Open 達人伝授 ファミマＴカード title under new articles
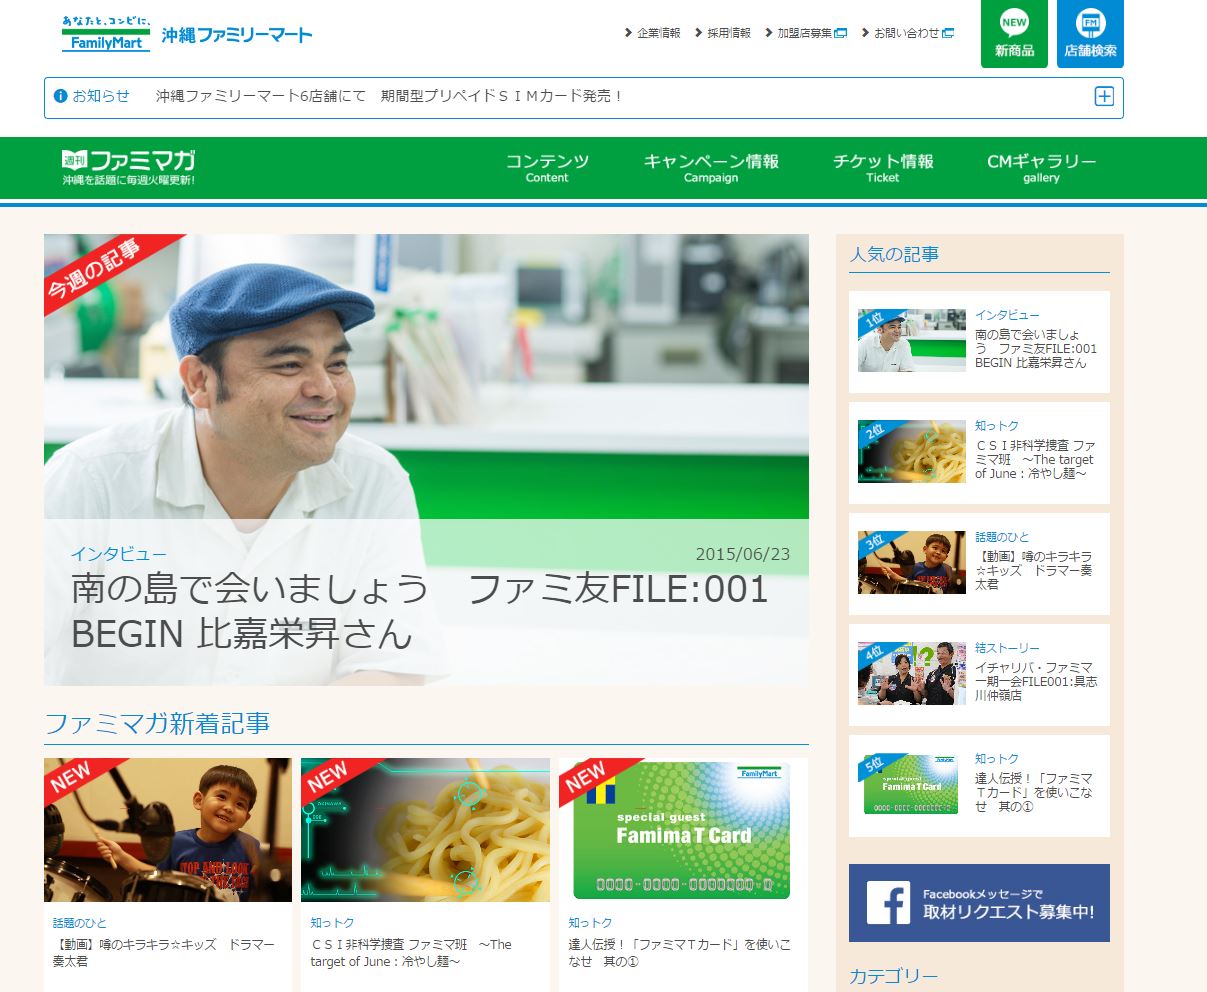 (680, 952)
